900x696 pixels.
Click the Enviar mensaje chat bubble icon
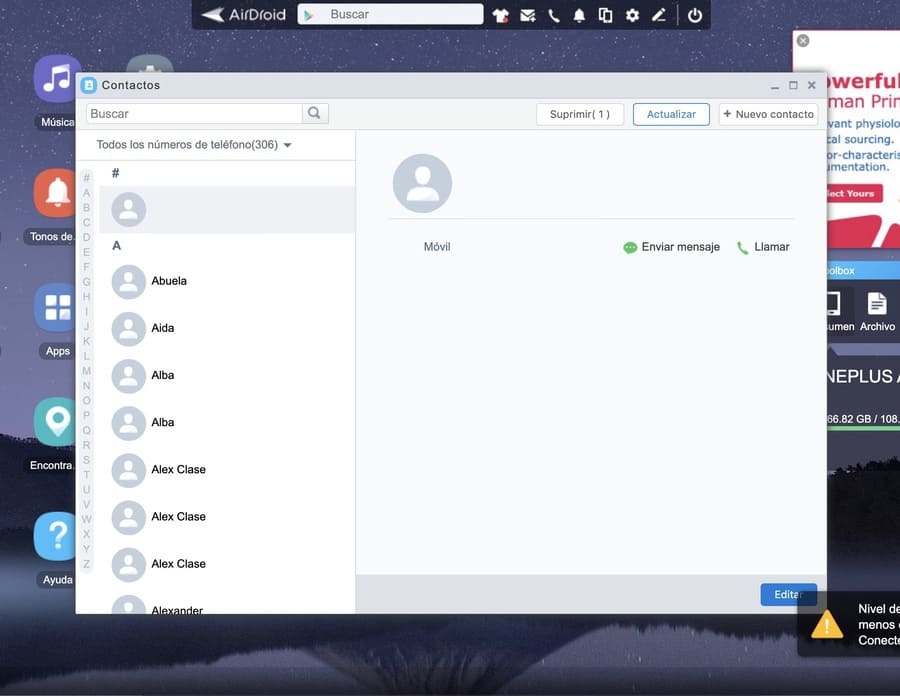pos(630,247)
